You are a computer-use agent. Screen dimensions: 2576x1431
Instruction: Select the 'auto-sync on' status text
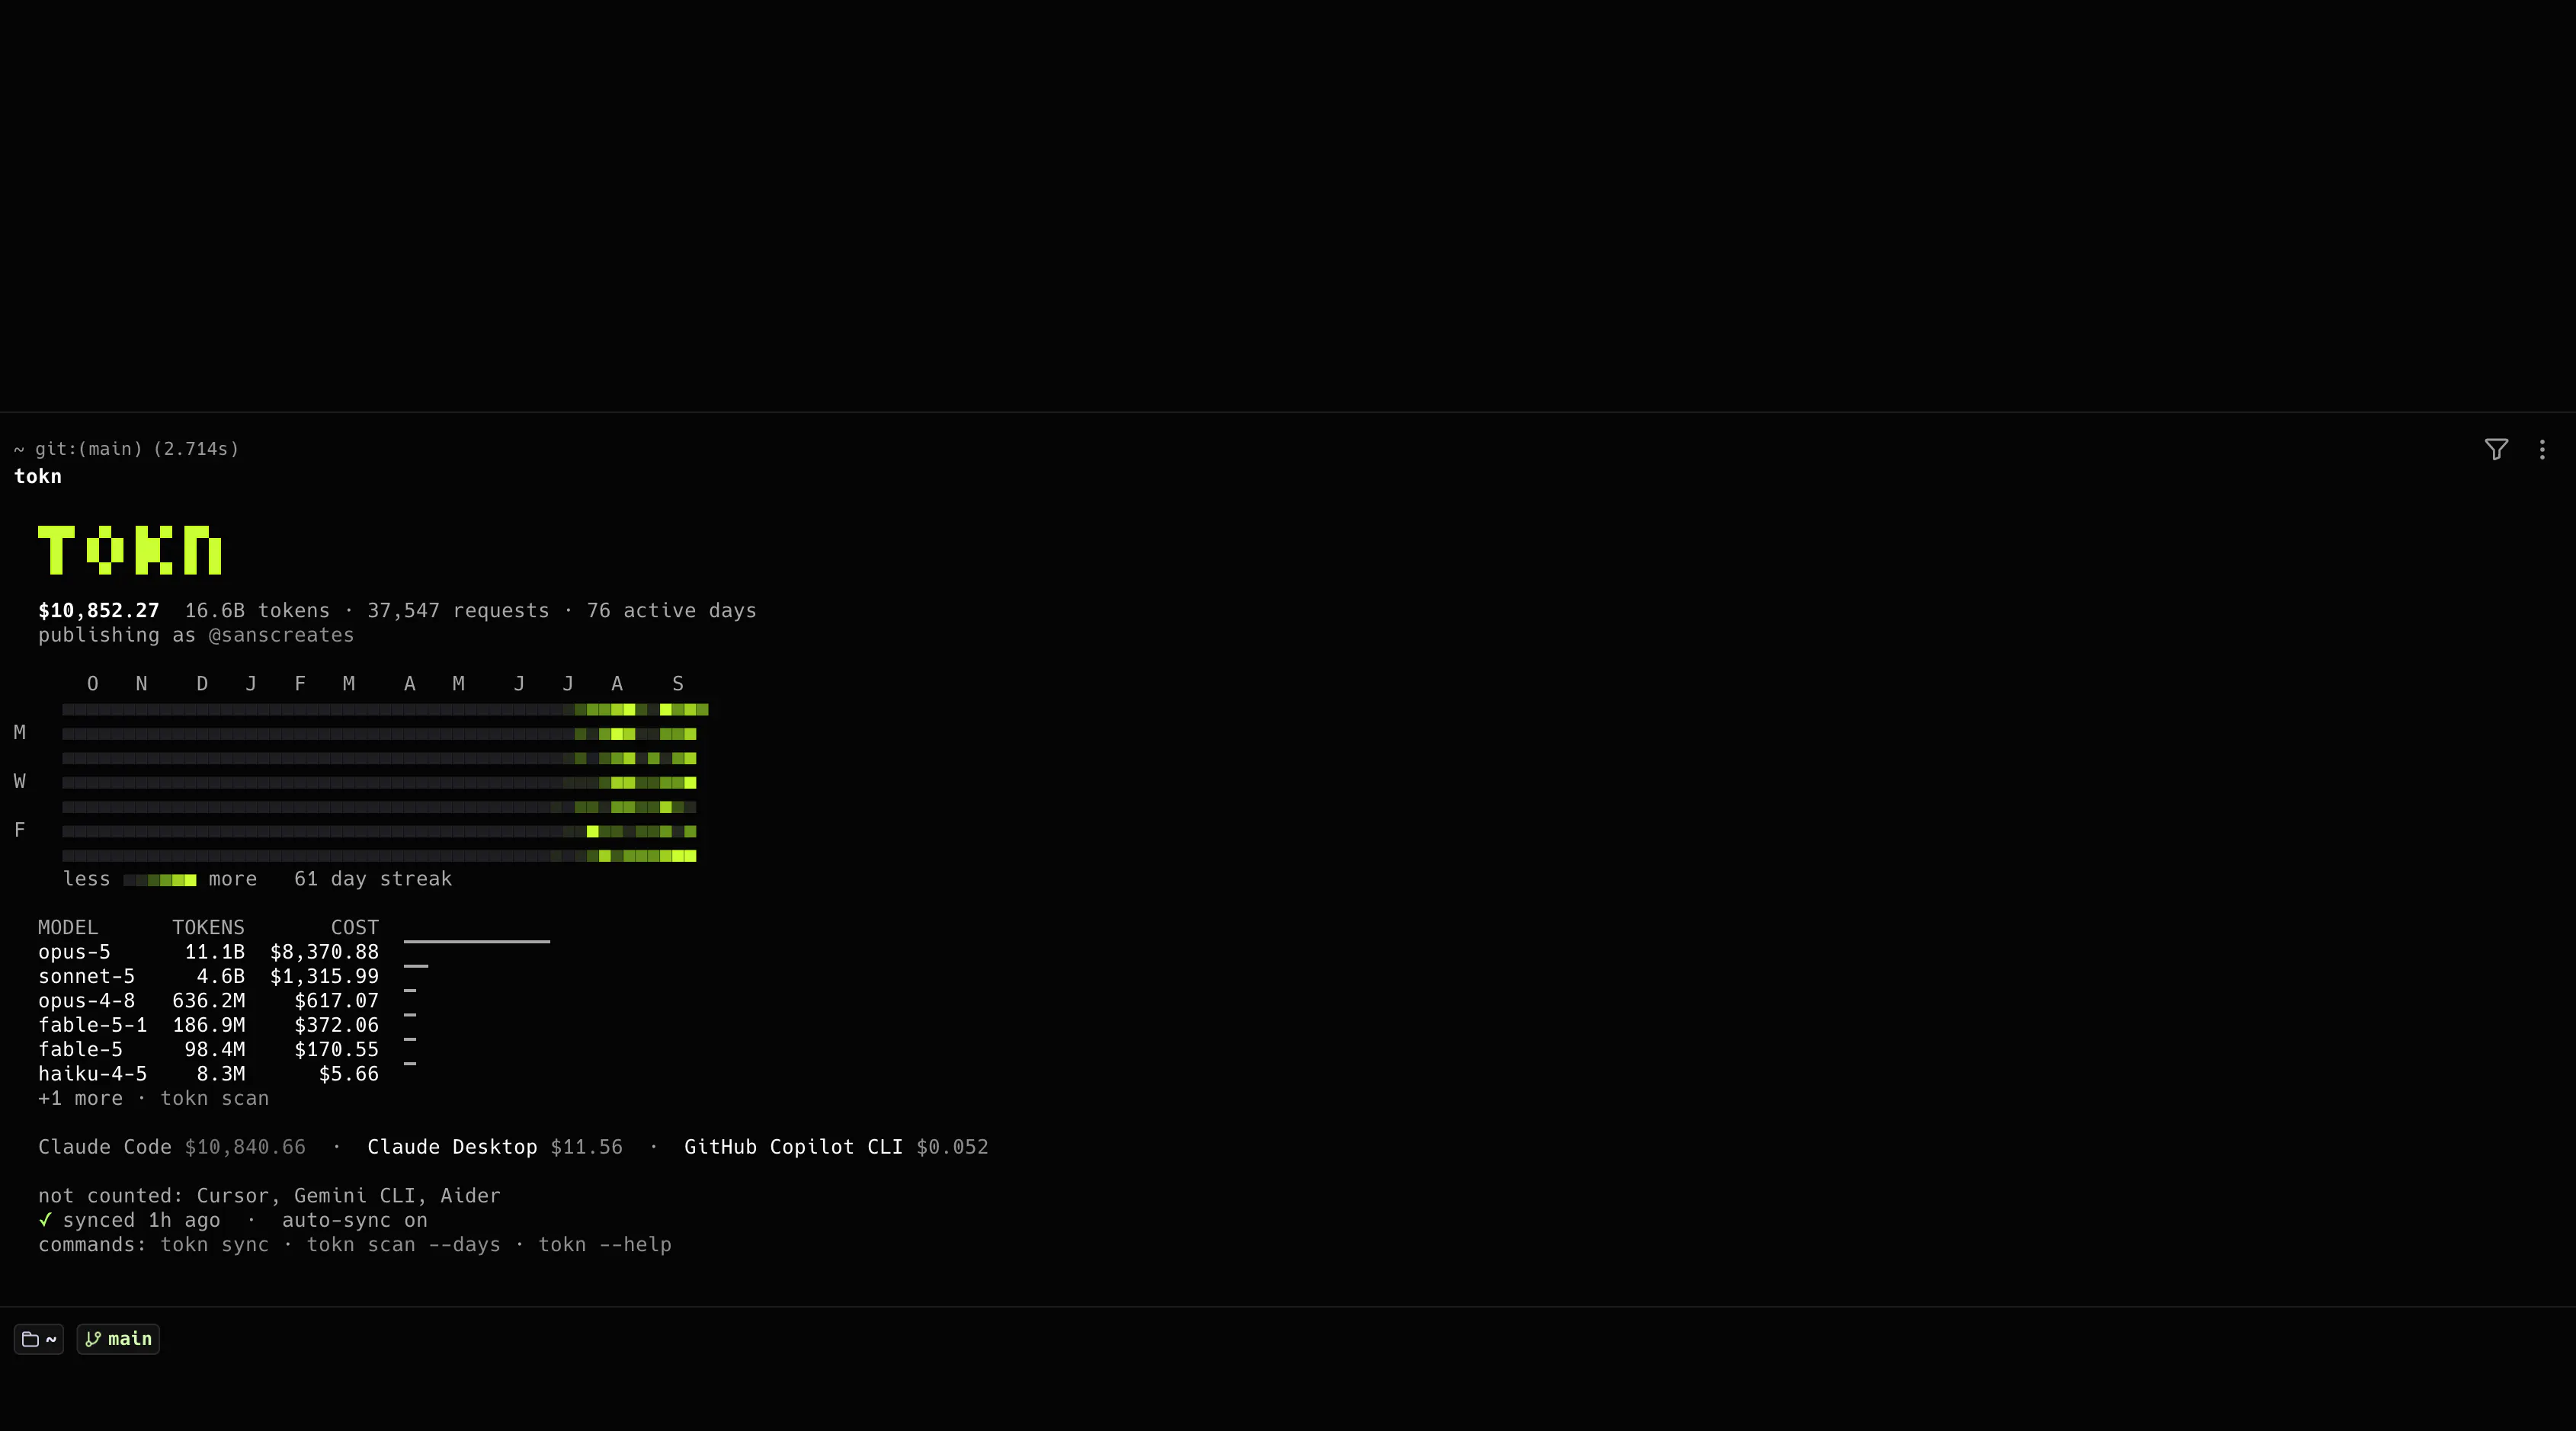[355, 1220]
